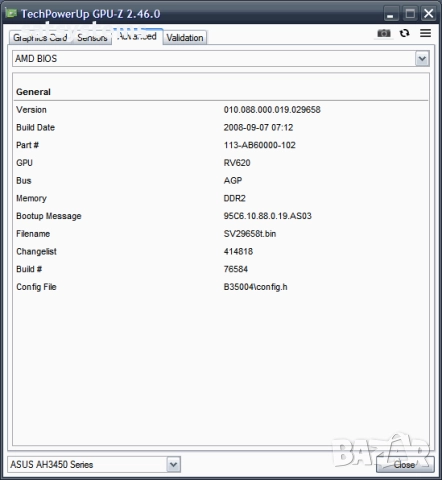The image size is (442, 480).
Task: Select the Advanced tab
Action: click(x=137, y=36)
